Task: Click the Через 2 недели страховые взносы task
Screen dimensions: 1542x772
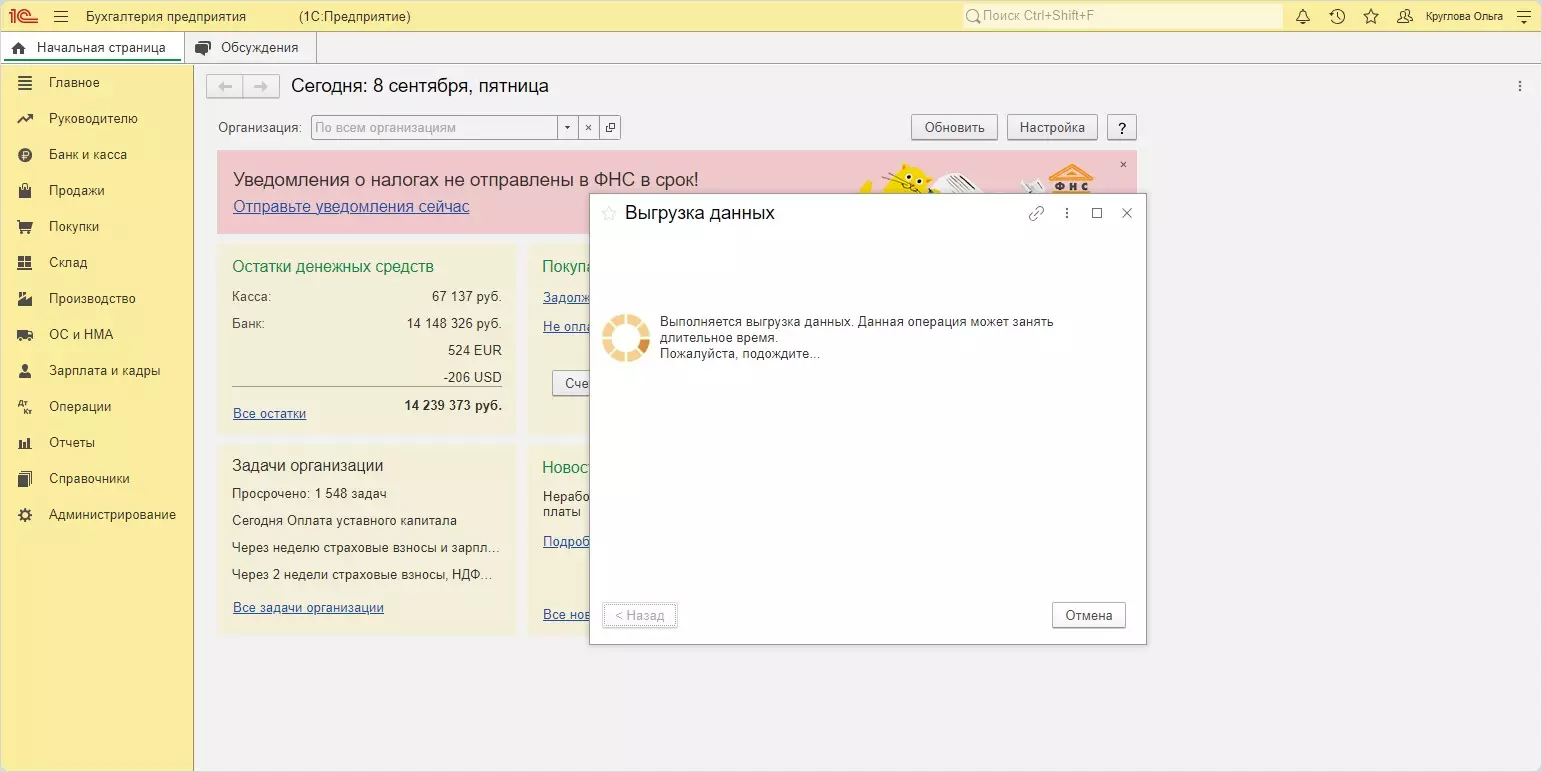Action: (362, 575)
